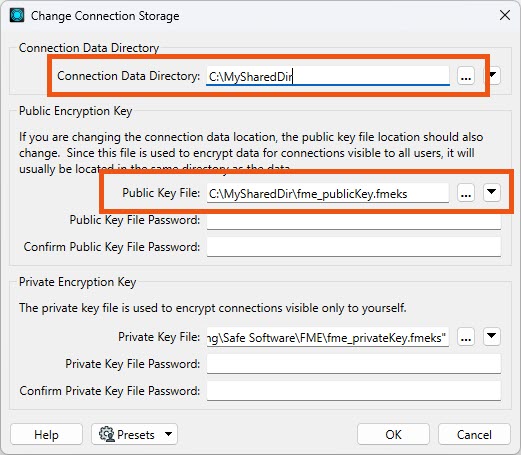Select the Private Key File Password field

click(354, 364)
